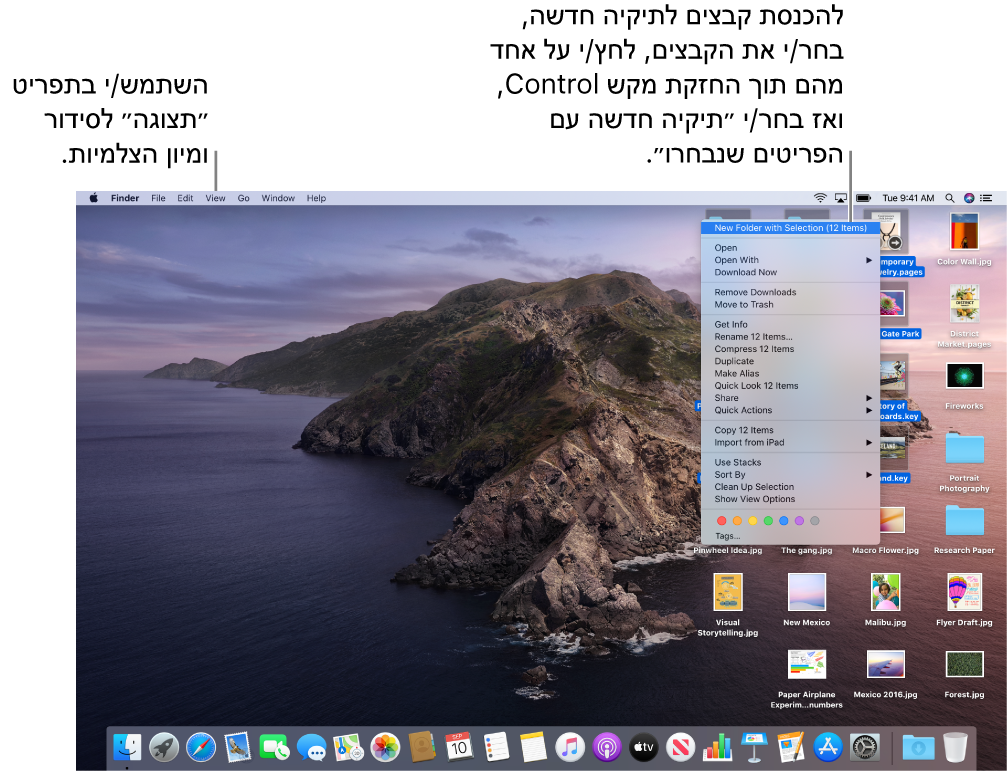1008x771 pixels.
Task: Open Spotlight search in menu bar
Action: 950,198
